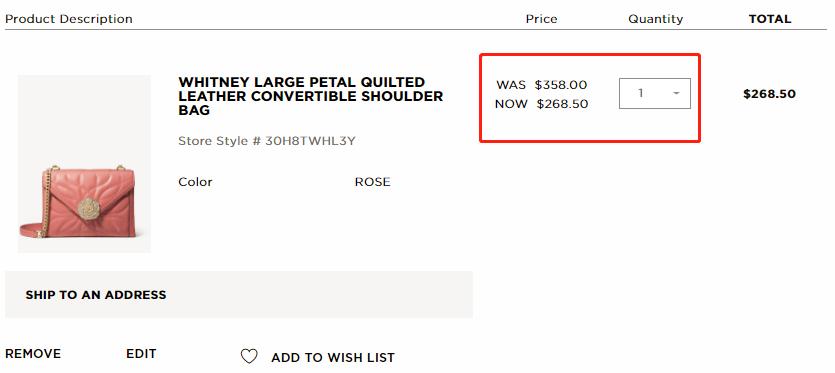Click the Price column header
Screen dimensions: 835x373
pos(542,19)
